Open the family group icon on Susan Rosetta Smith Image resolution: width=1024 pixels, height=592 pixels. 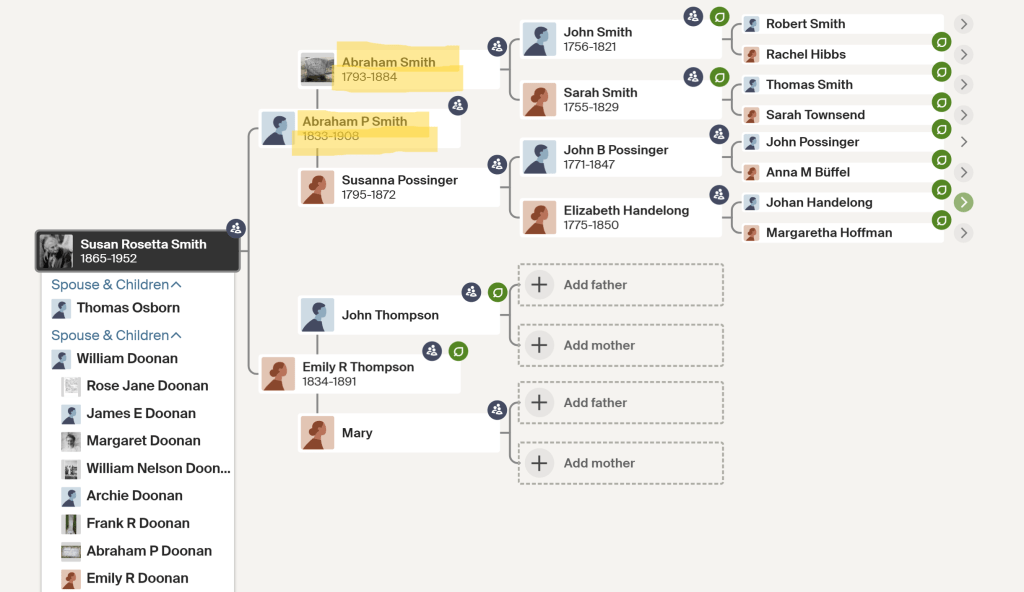point(236,228)
